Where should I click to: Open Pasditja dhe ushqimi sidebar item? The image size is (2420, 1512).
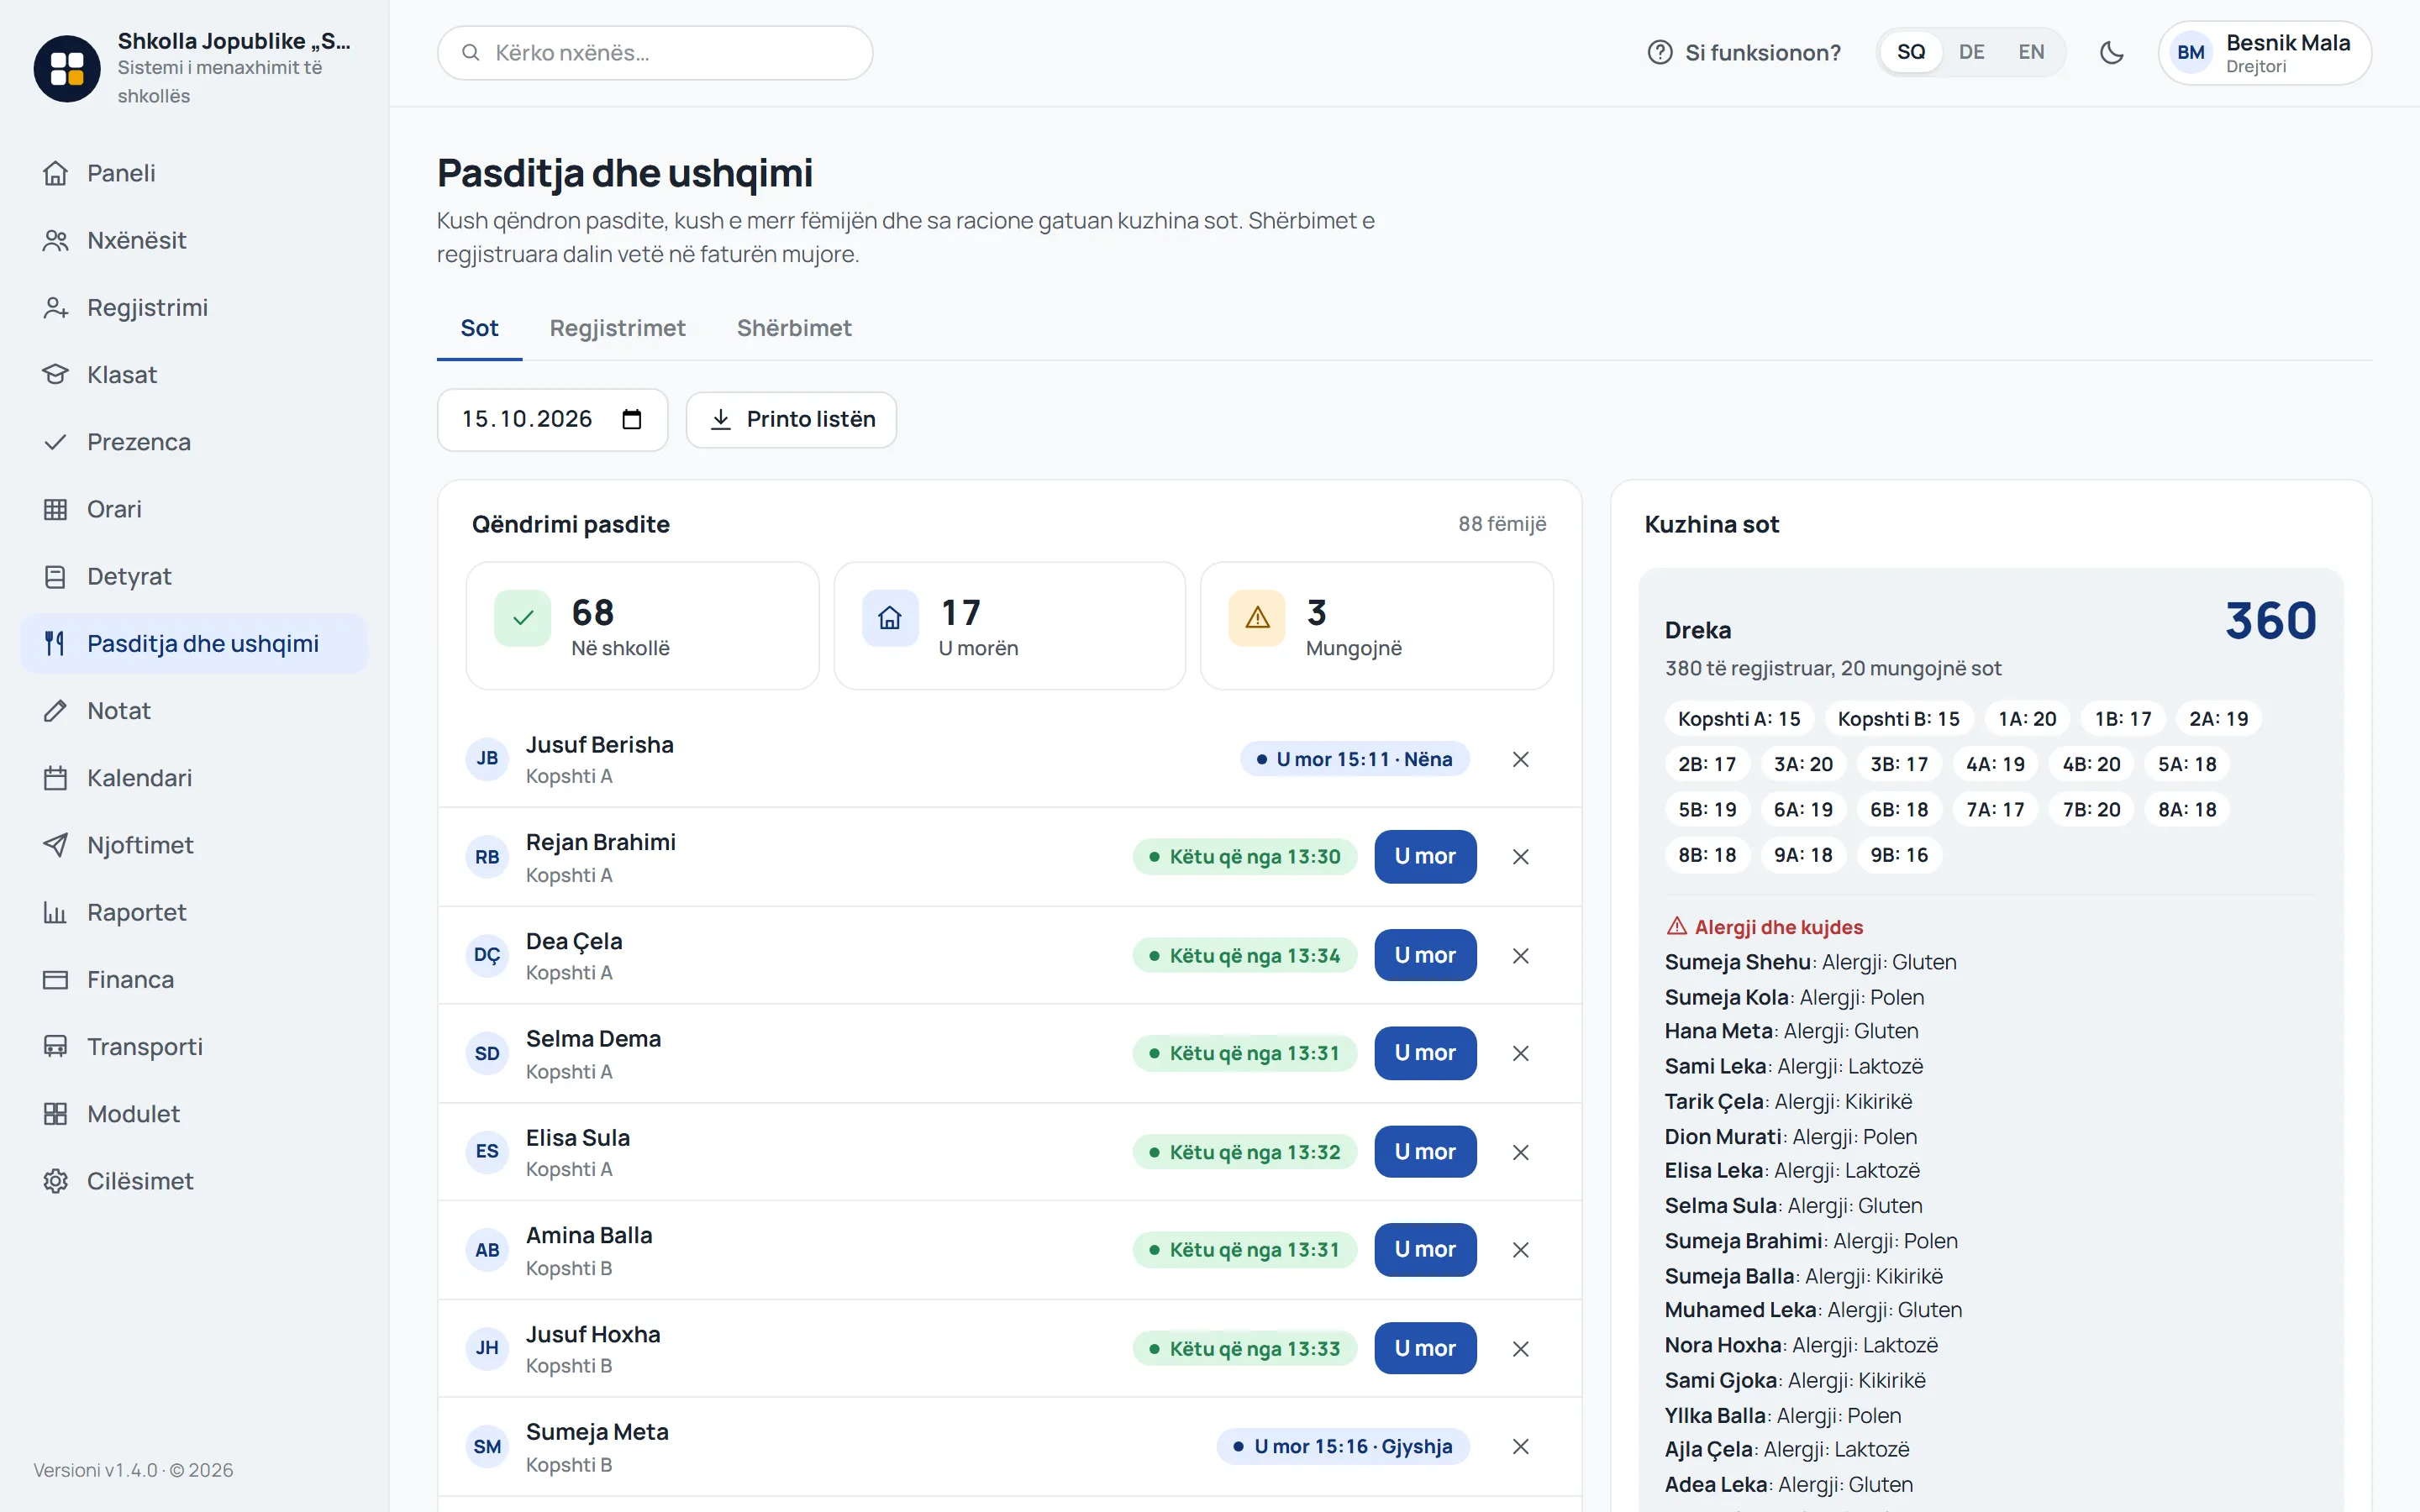[x=194, y=643]
